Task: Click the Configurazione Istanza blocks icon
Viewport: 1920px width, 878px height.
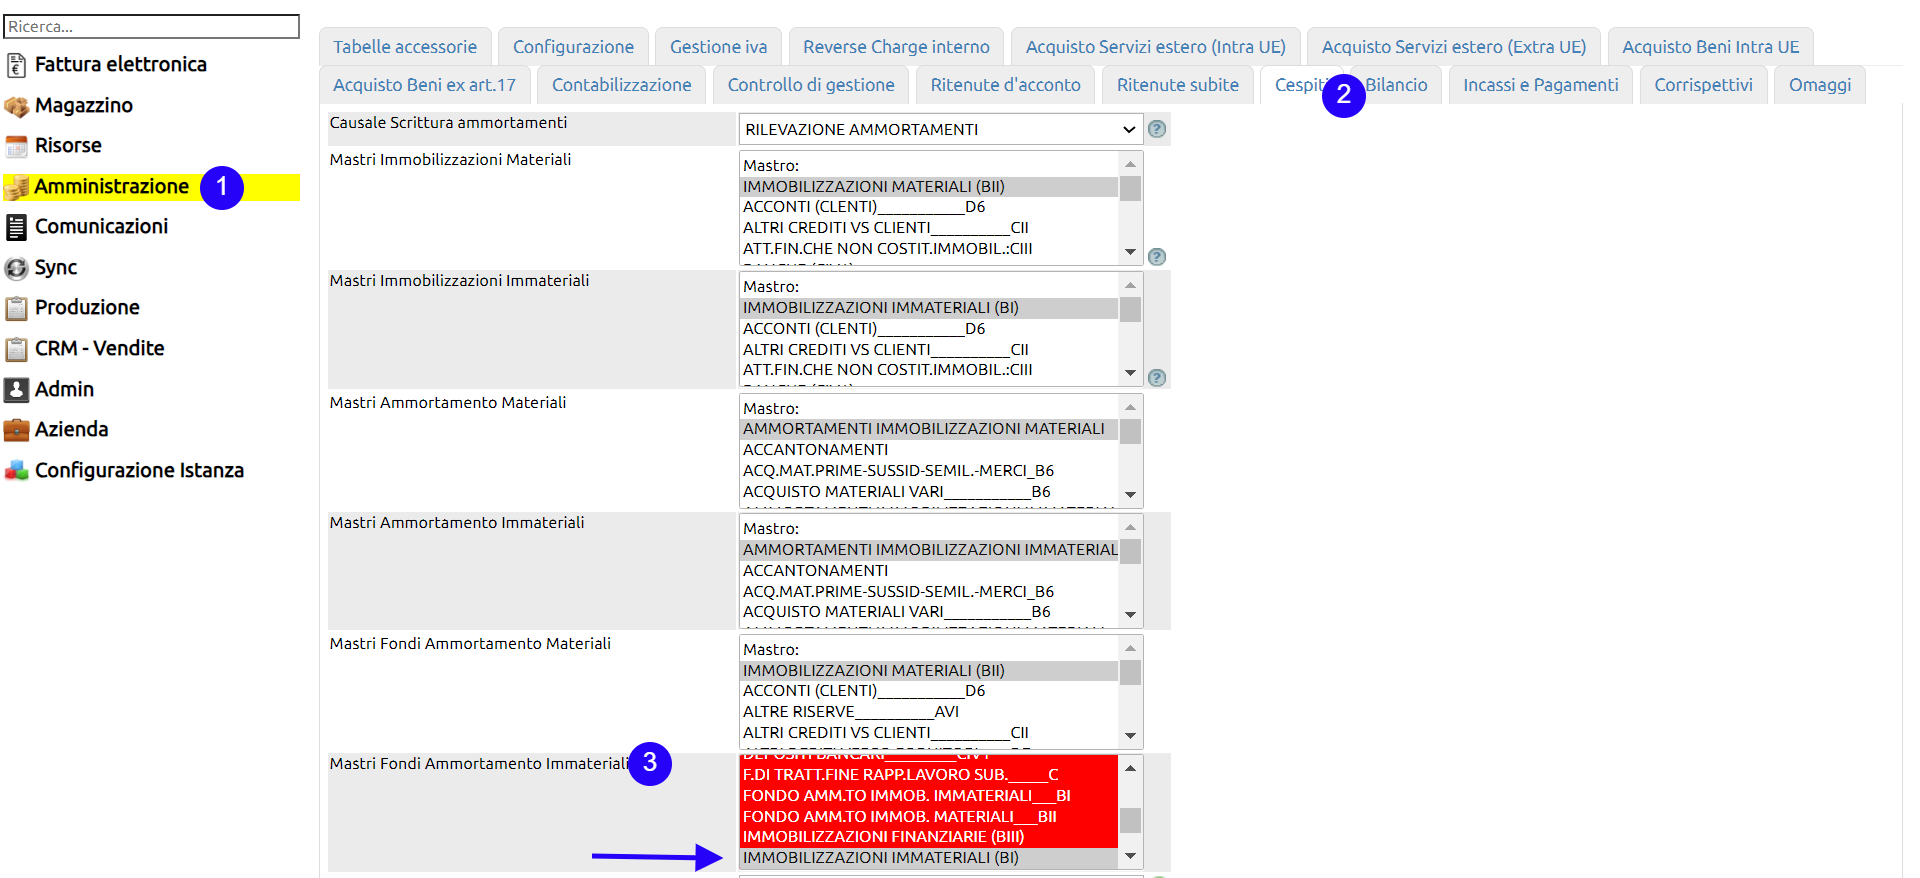Action: [16, 471]
